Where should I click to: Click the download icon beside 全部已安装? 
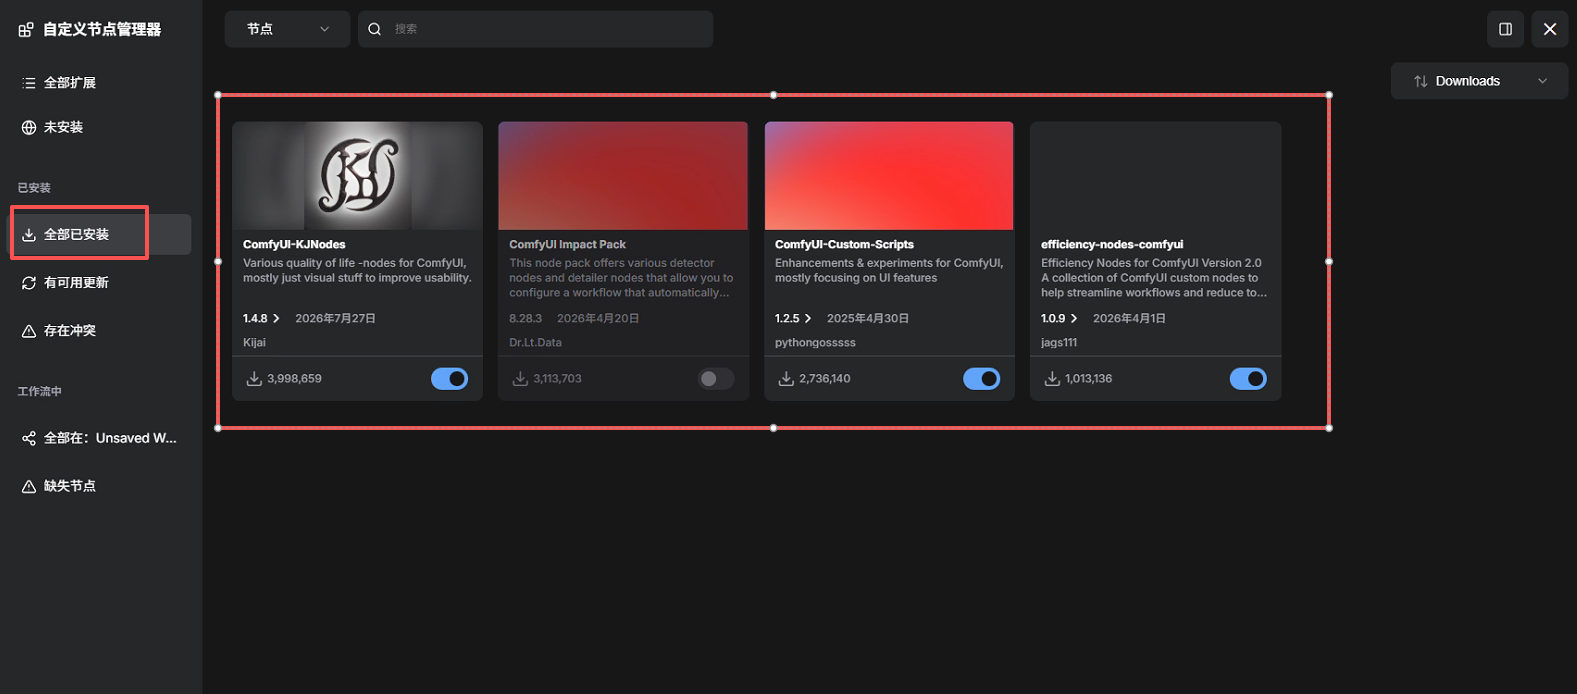[29, 234]
